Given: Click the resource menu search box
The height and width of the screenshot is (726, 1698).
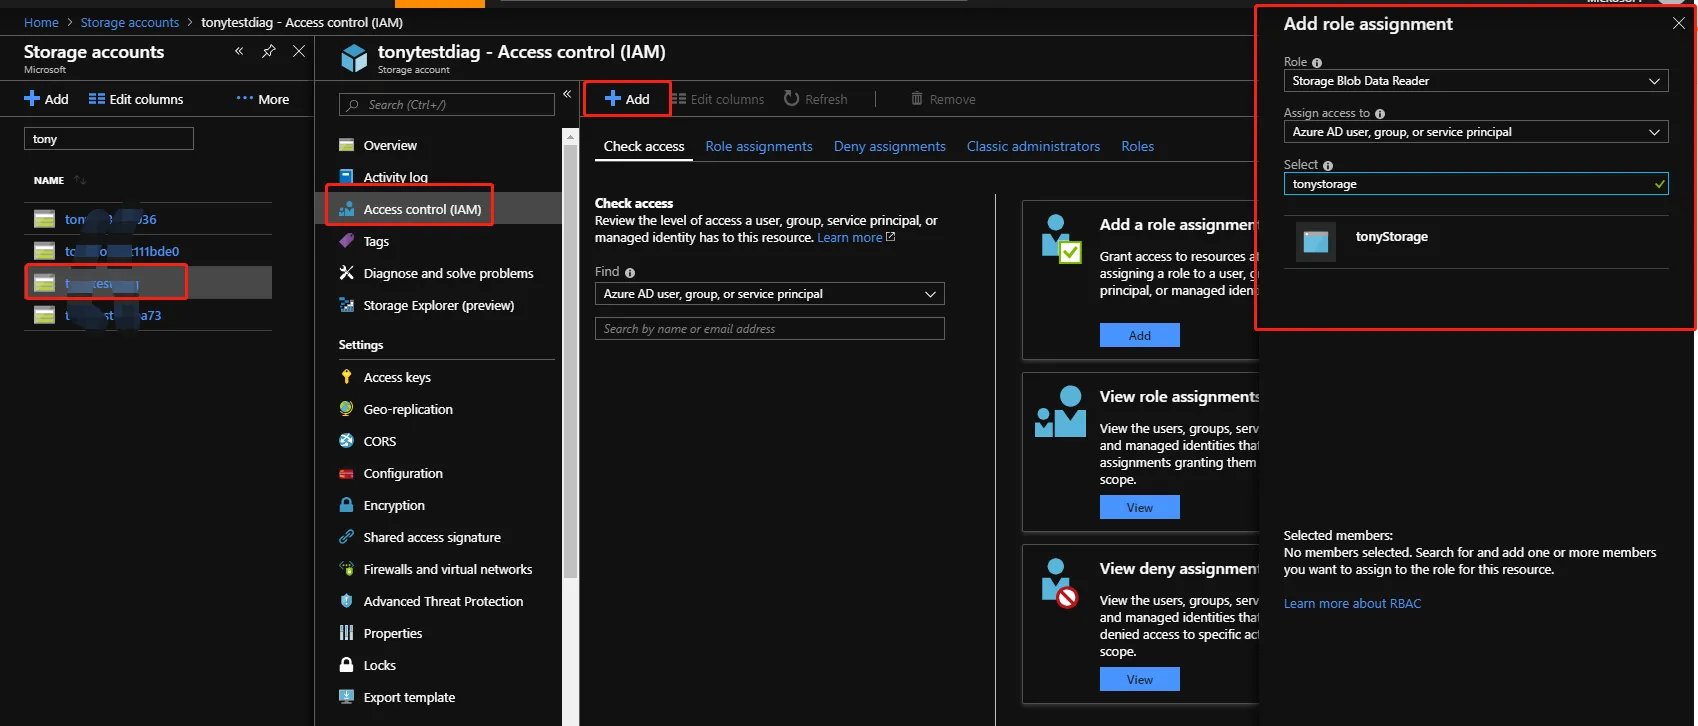Looking at the screenshot, I should (446, 104).
